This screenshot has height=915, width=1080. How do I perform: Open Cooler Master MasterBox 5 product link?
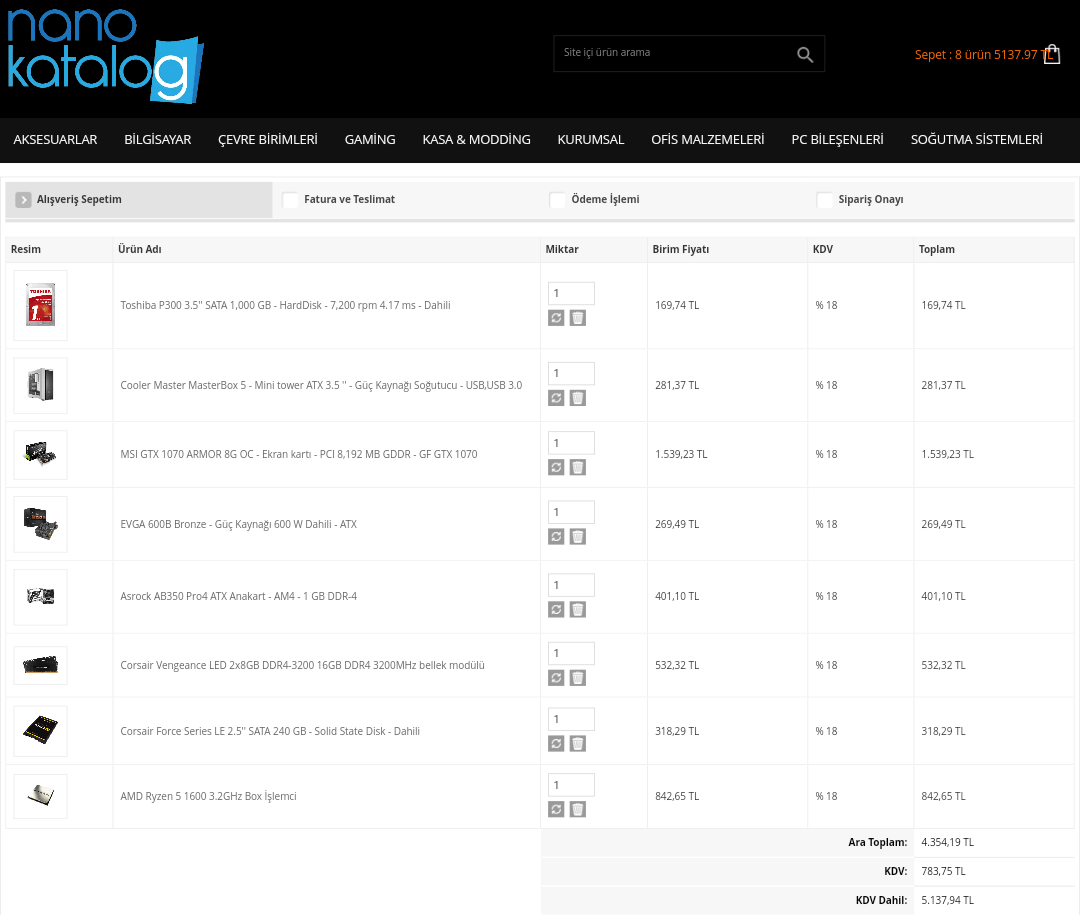(321, 385)
